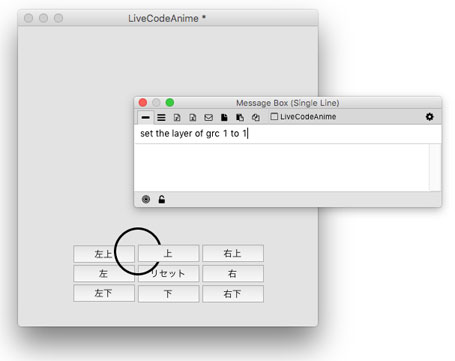Show Pending Messages envelope icon
This screenshot has height=361, width=455.
click(x=209, y=117)
